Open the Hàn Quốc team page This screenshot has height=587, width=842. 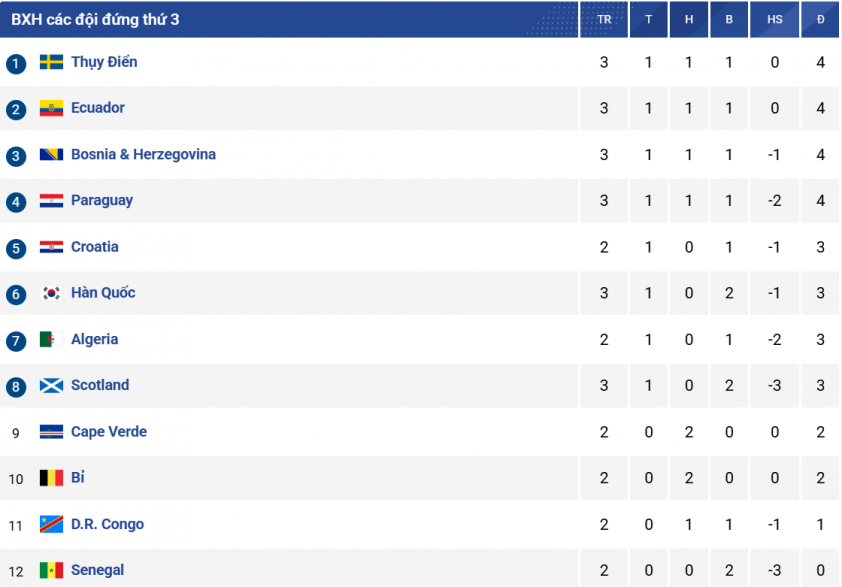[103, 293]
